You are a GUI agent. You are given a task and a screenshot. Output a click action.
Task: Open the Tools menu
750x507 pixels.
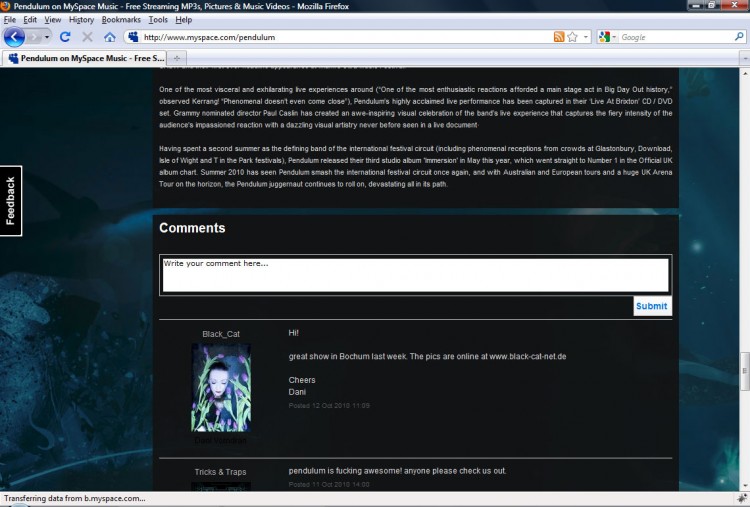click(x=158, y=20)
